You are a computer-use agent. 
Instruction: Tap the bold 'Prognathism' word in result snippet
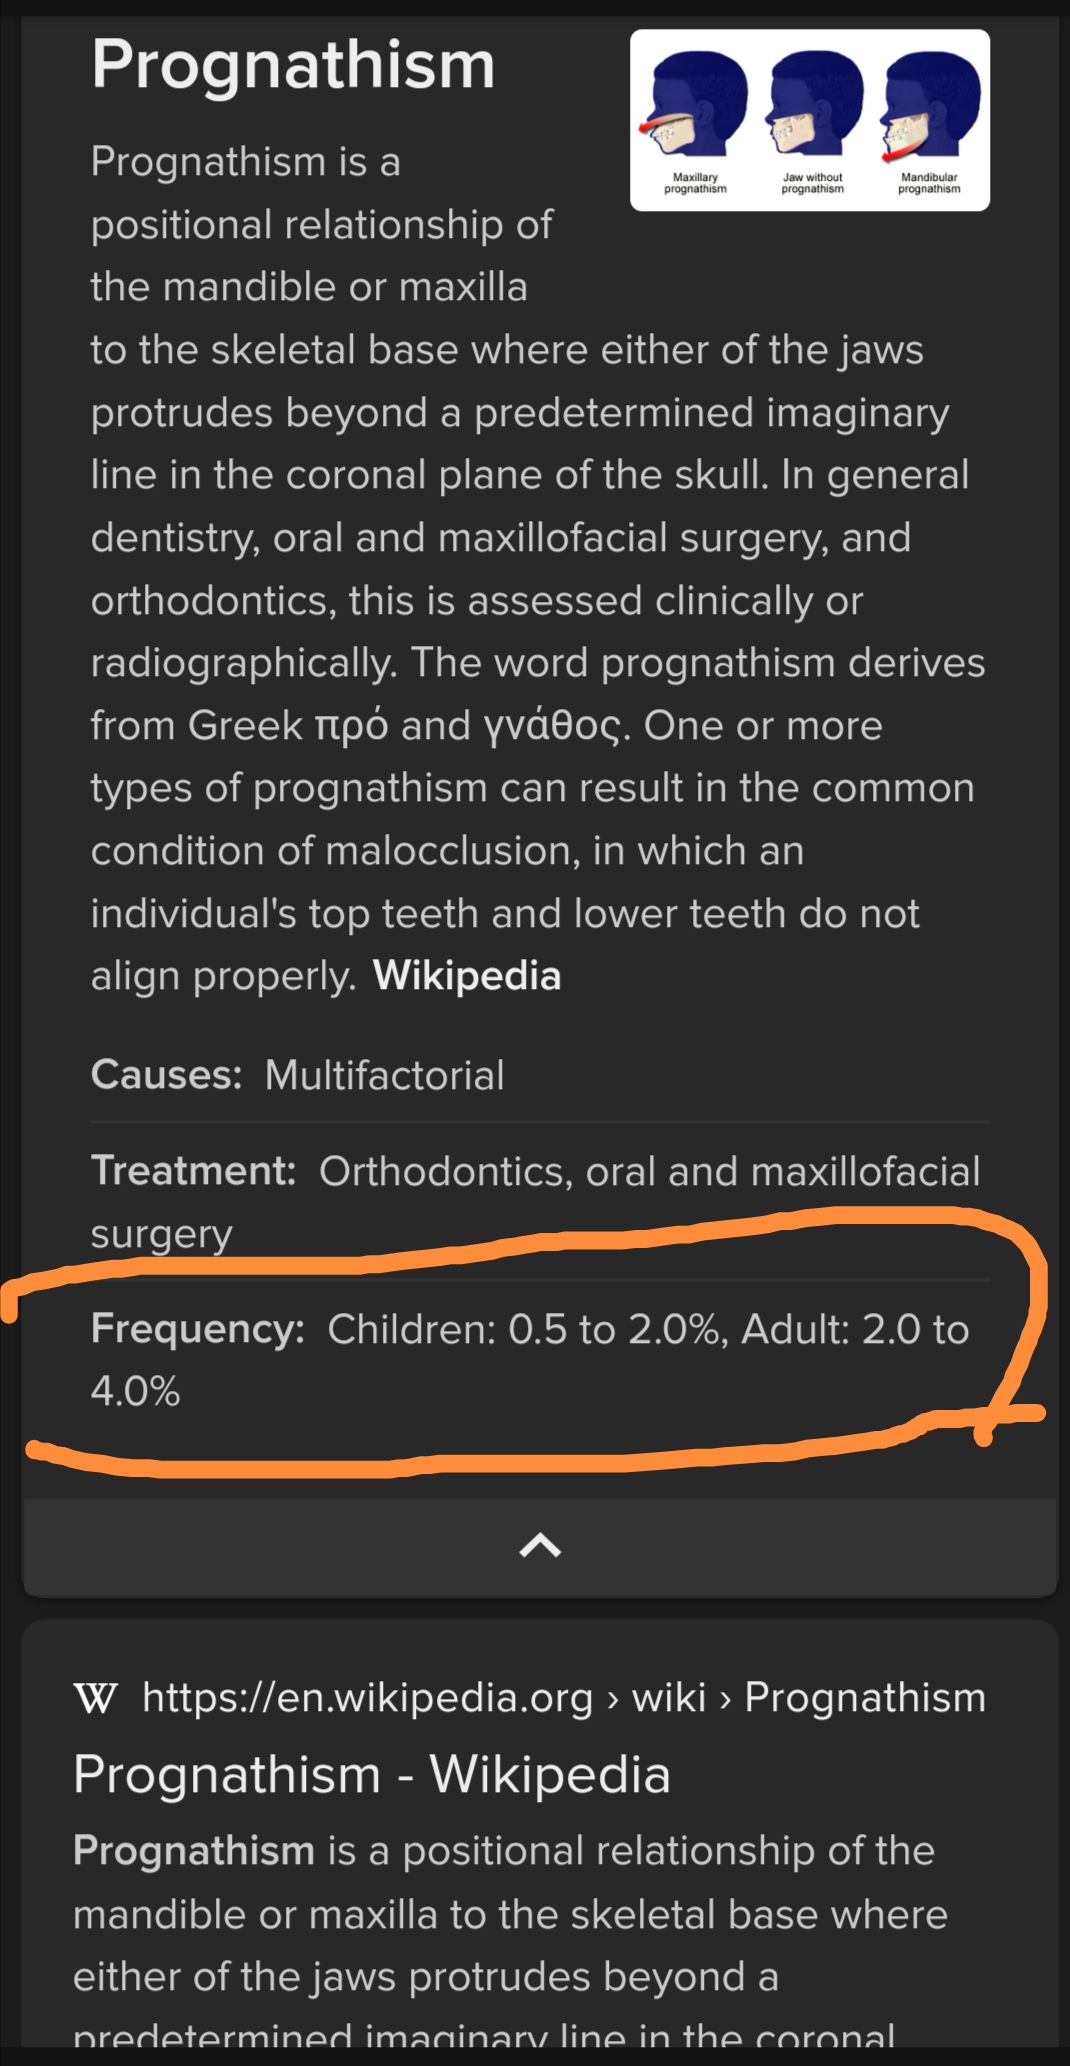pos(194,1851)
